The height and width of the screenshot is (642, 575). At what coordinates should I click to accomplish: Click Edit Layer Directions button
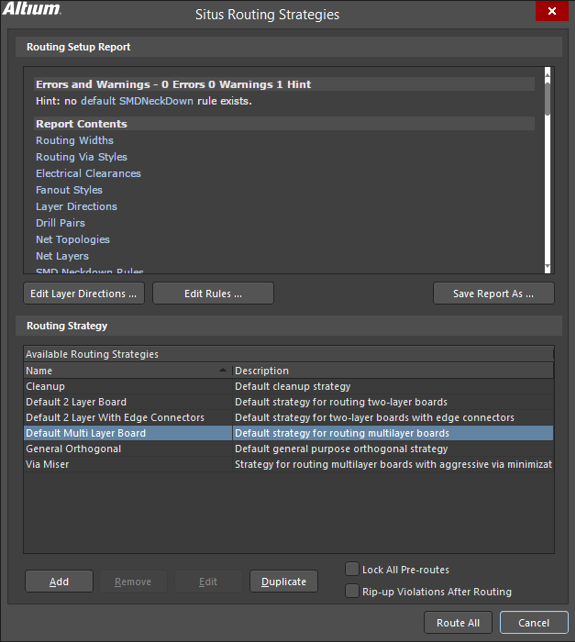(x=84, y=294)
